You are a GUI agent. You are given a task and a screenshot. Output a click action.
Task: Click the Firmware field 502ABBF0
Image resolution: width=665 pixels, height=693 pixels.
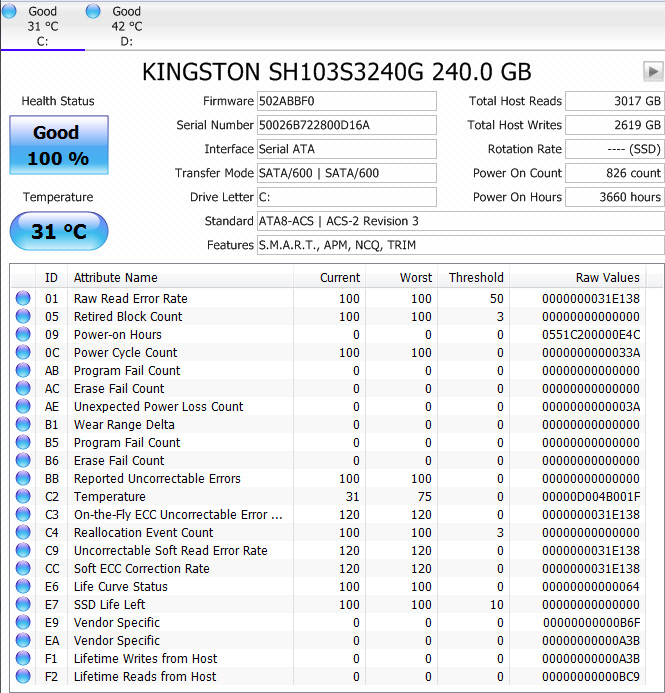346,101
